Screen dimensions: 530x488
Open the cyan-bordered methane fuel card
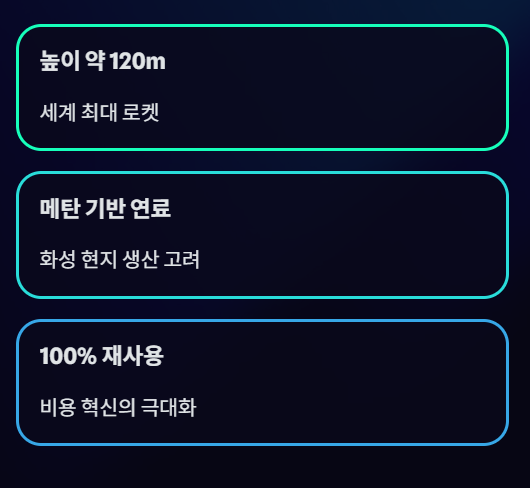tap(262, 235)
